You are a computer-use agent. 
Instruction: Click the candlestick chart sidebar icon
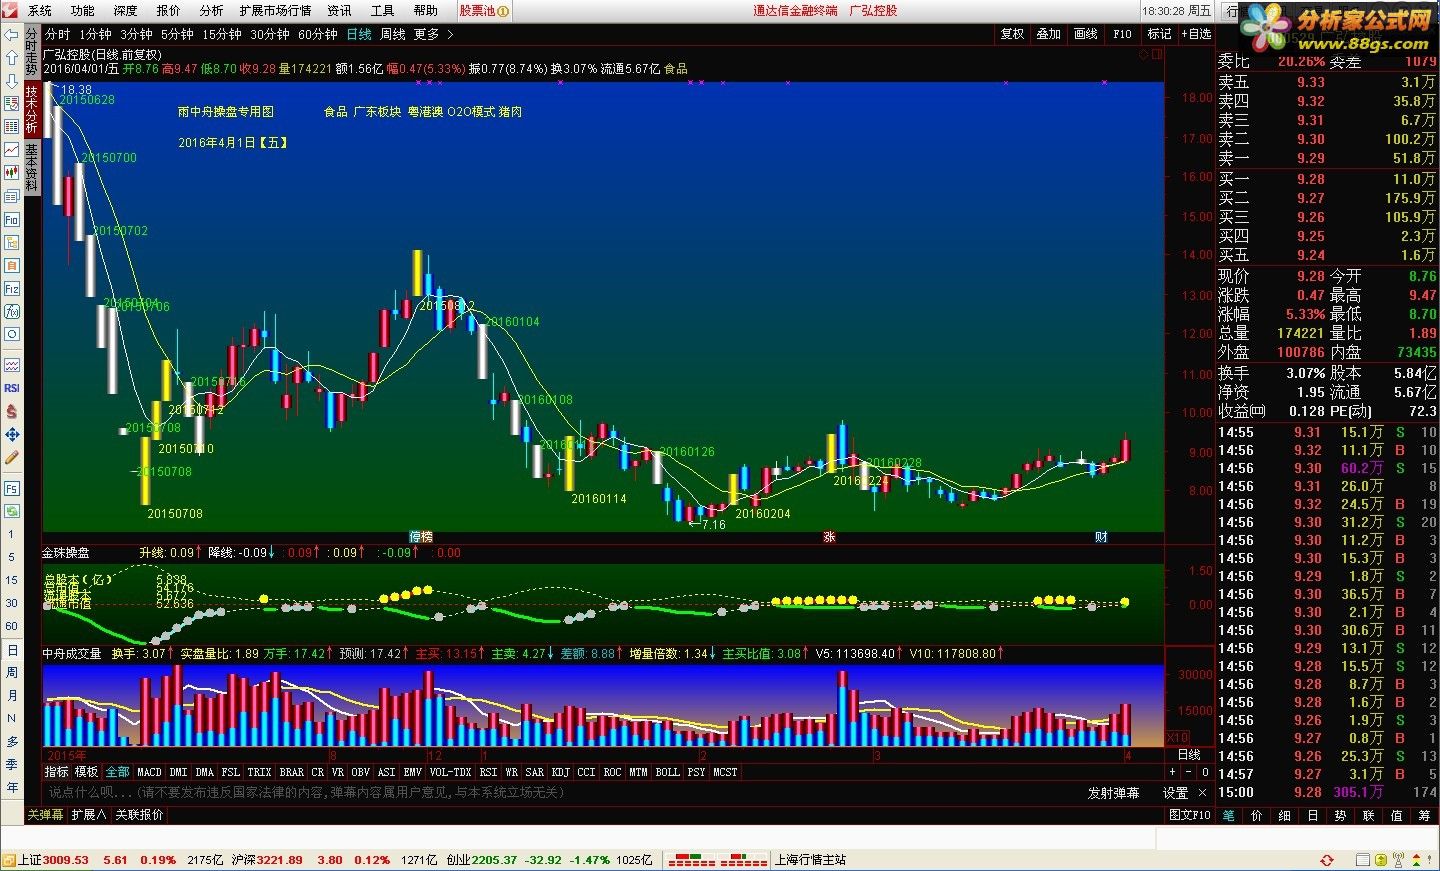(x=12, y=174)
